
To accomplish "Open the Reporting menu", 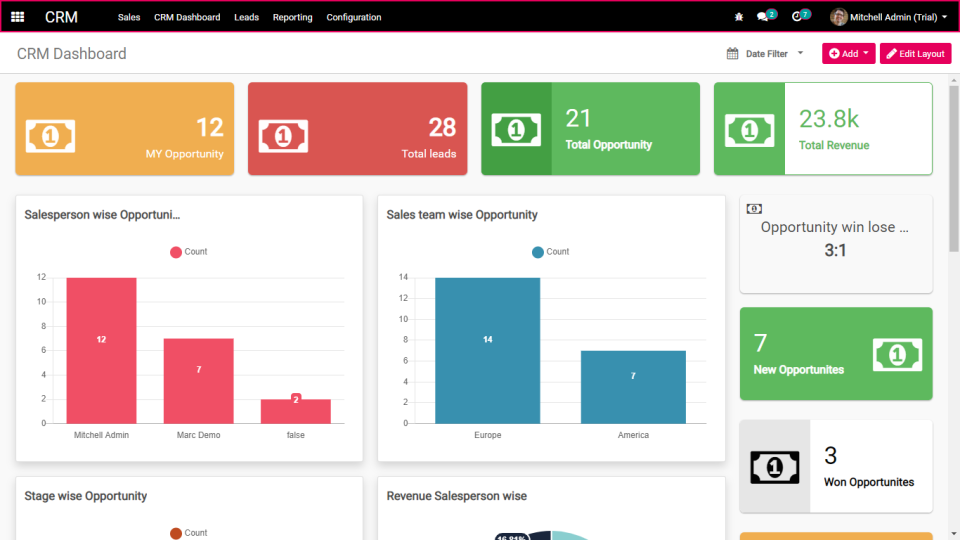I will [293, 17].
